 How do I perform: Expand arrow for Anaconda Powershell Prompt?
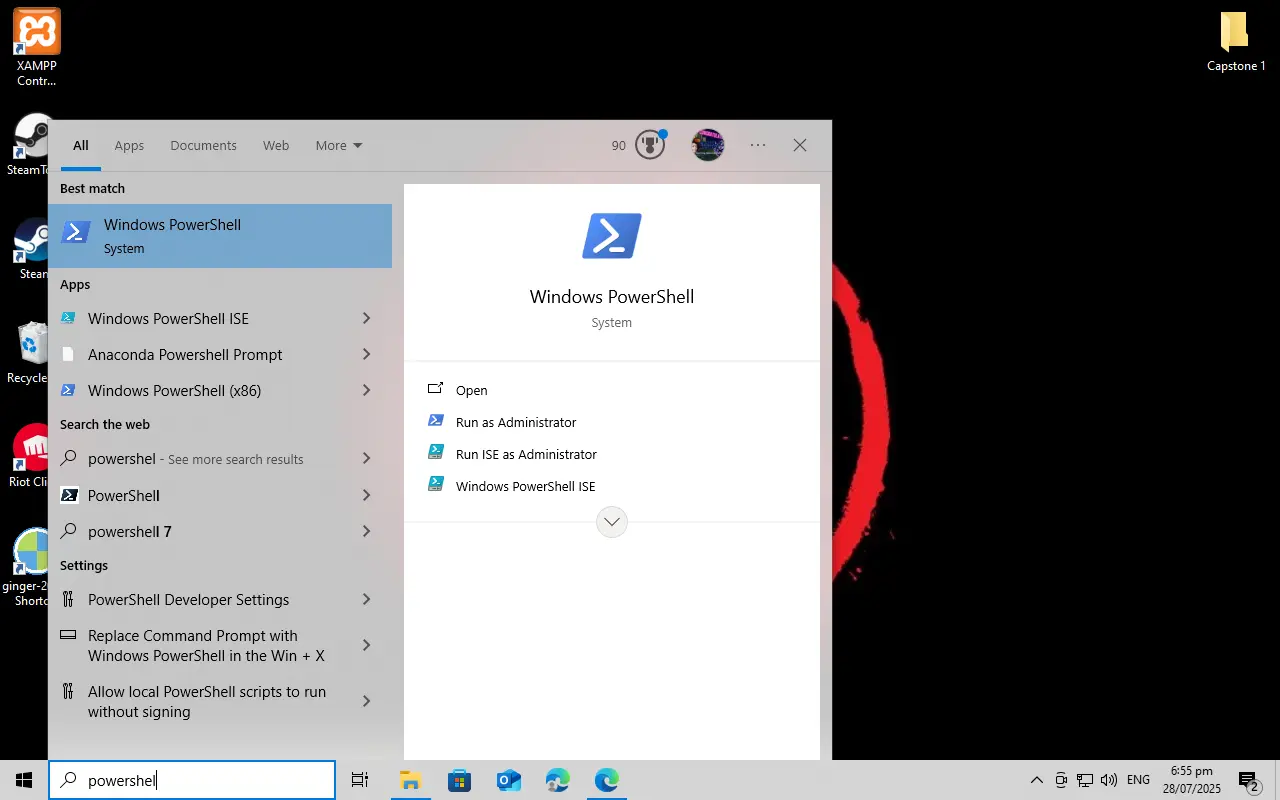pyautogui.click(x=366, y=354)
